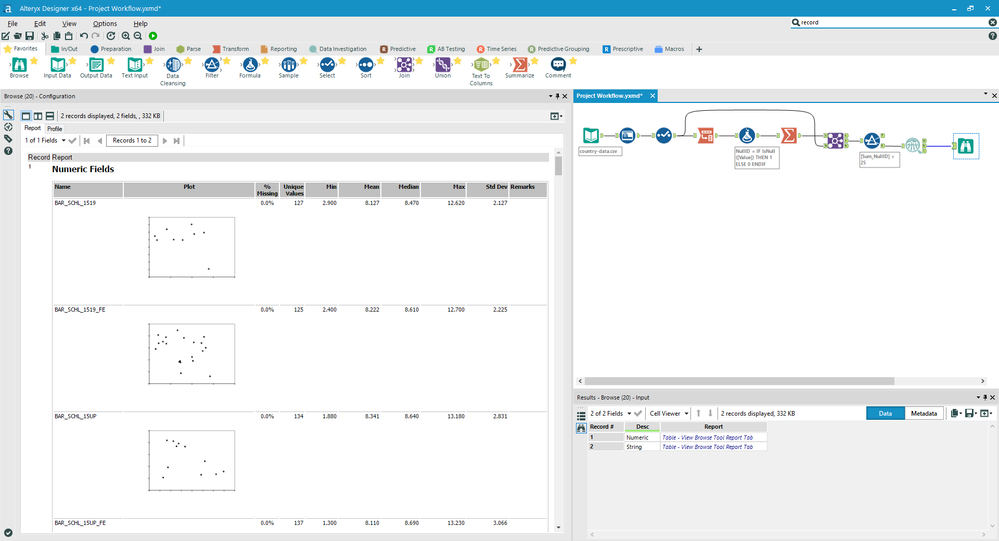
Task: Open the Navigation icon in configuration sidebar
Action: click(8, 127)
